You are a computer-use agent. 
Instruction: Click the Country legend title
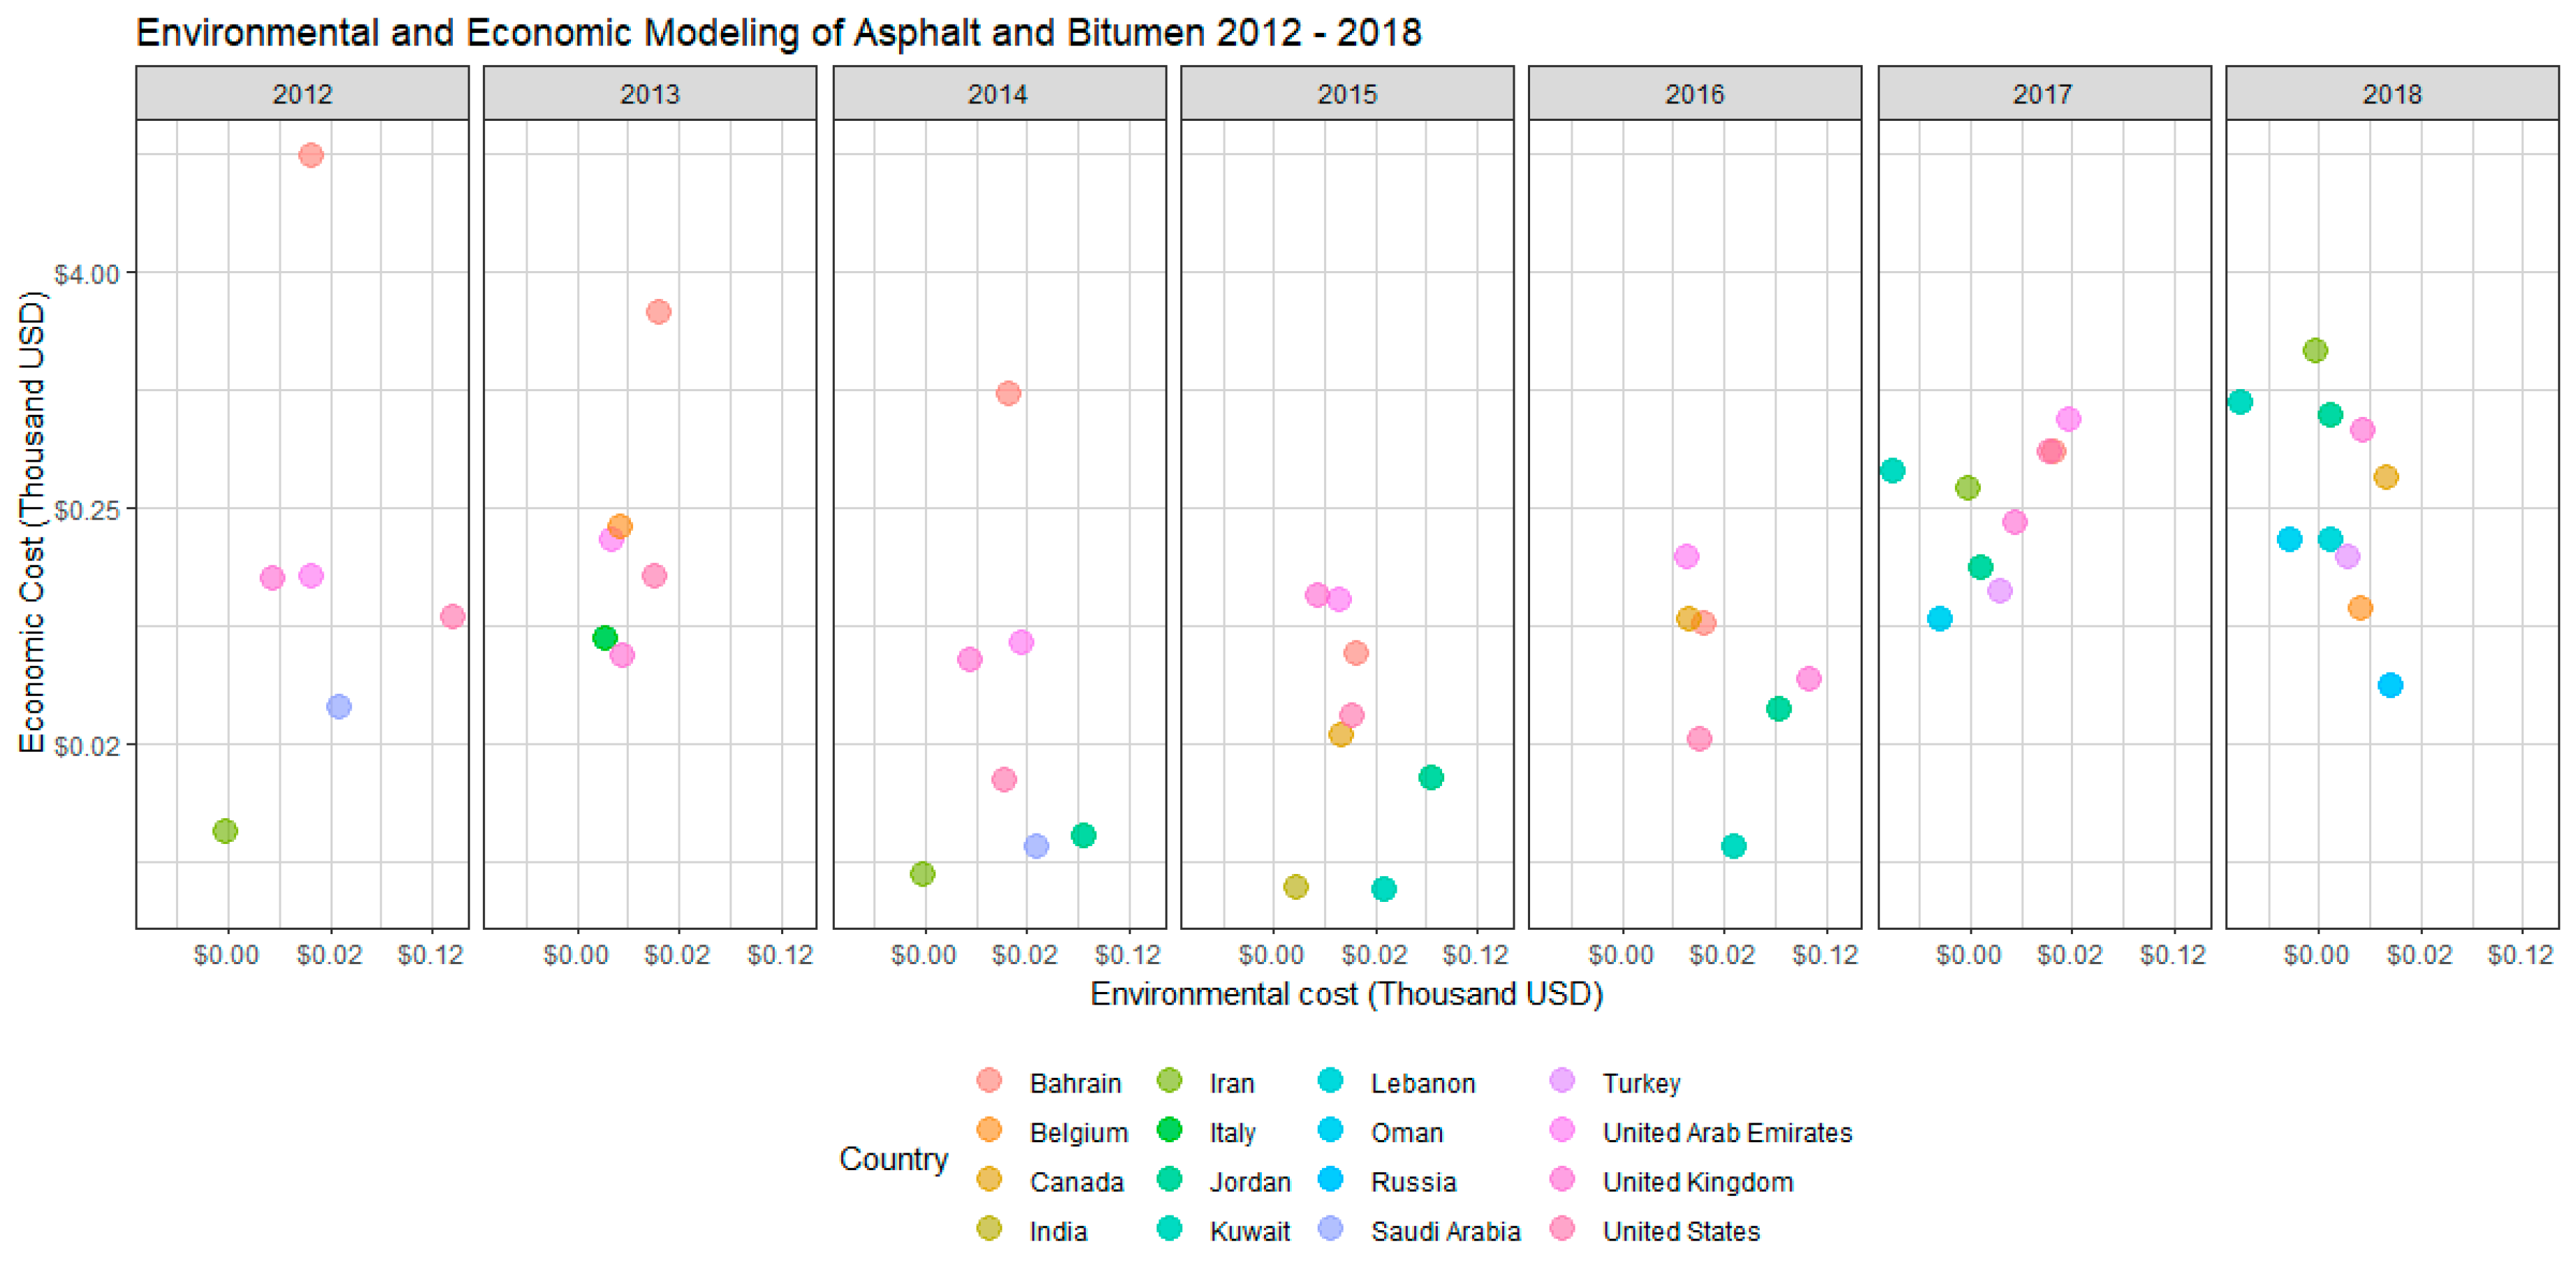click(x=893, y=1158)
